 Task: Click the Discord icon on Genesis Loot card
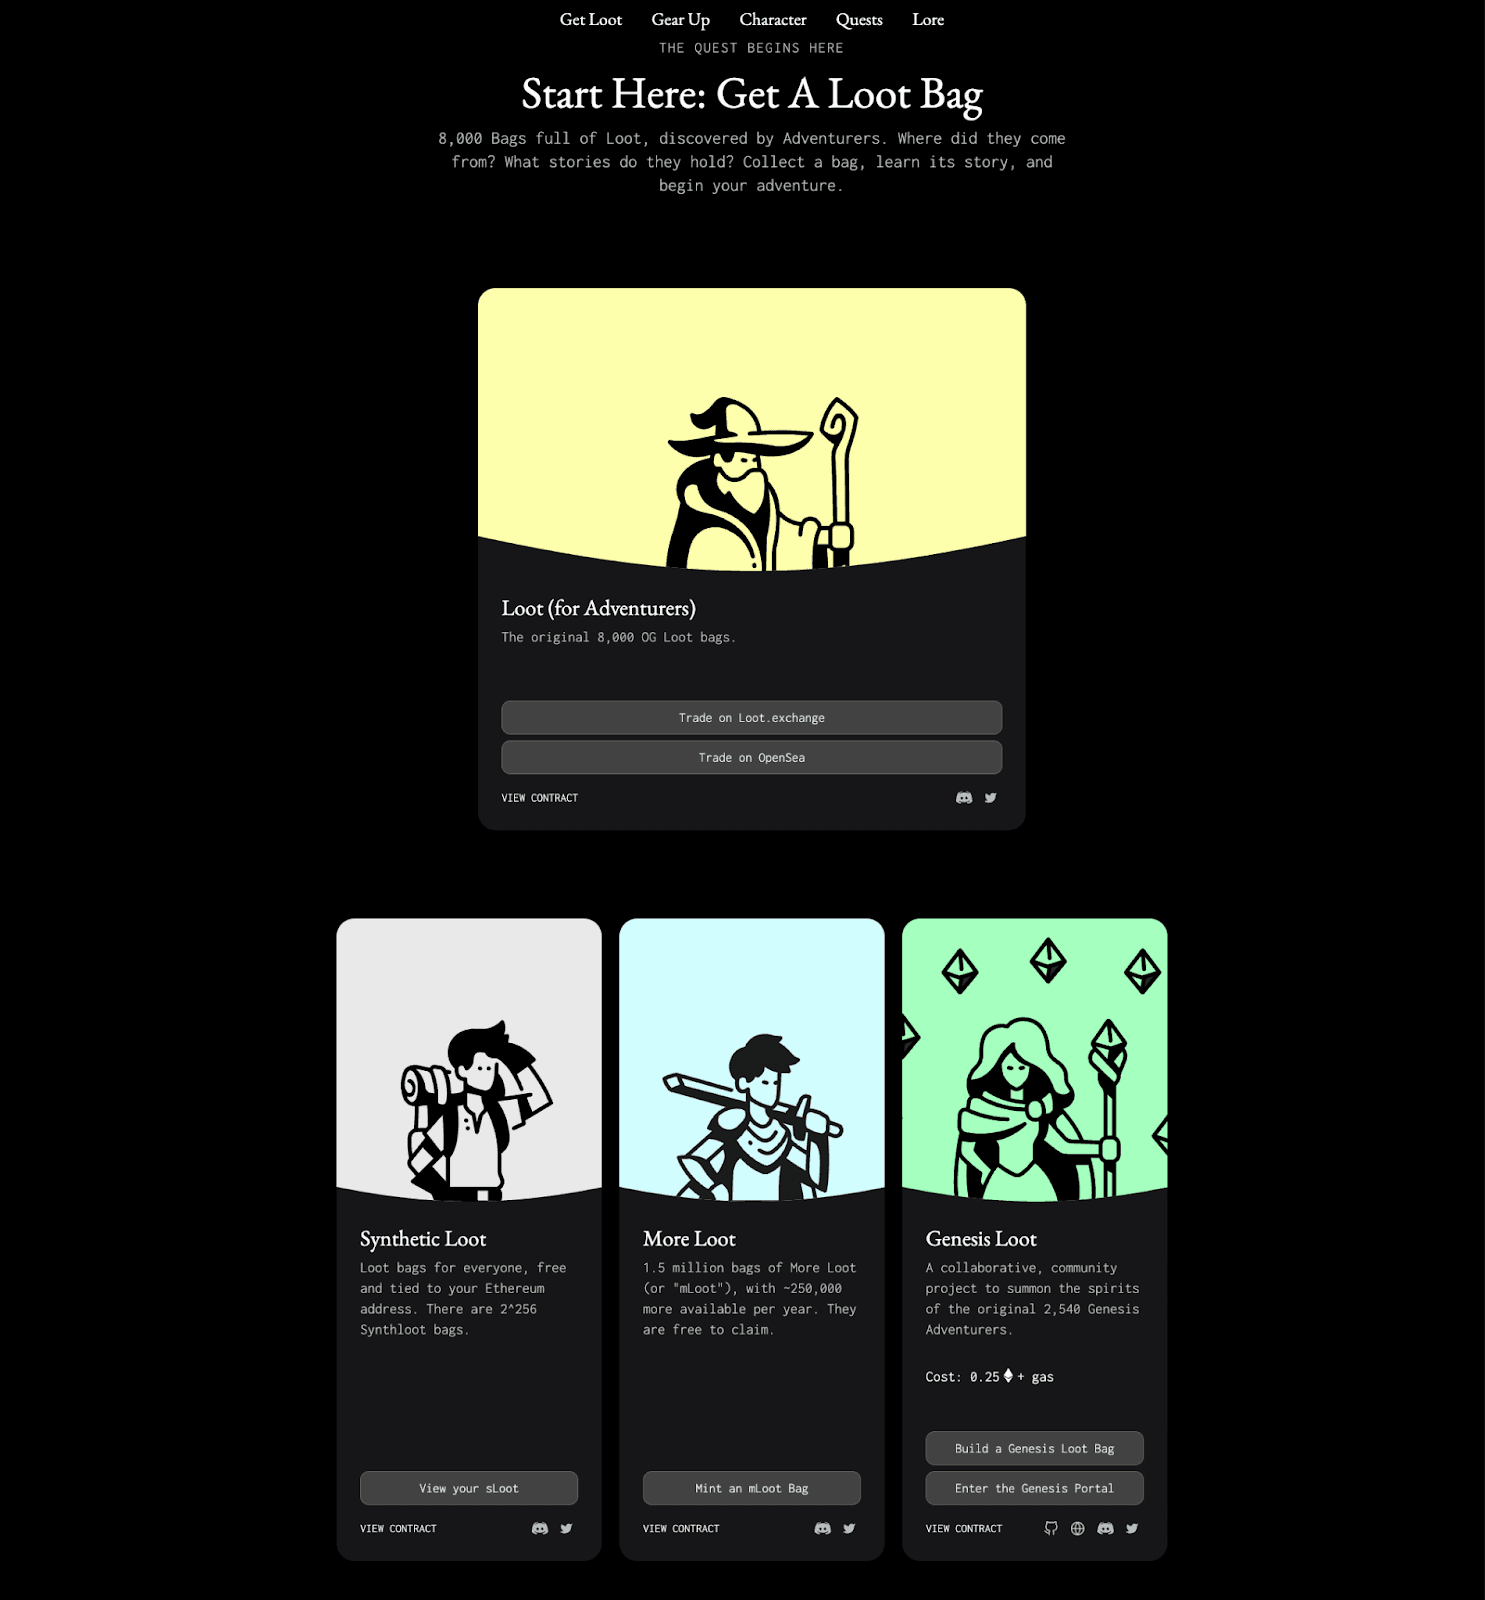point(1106,1528)
